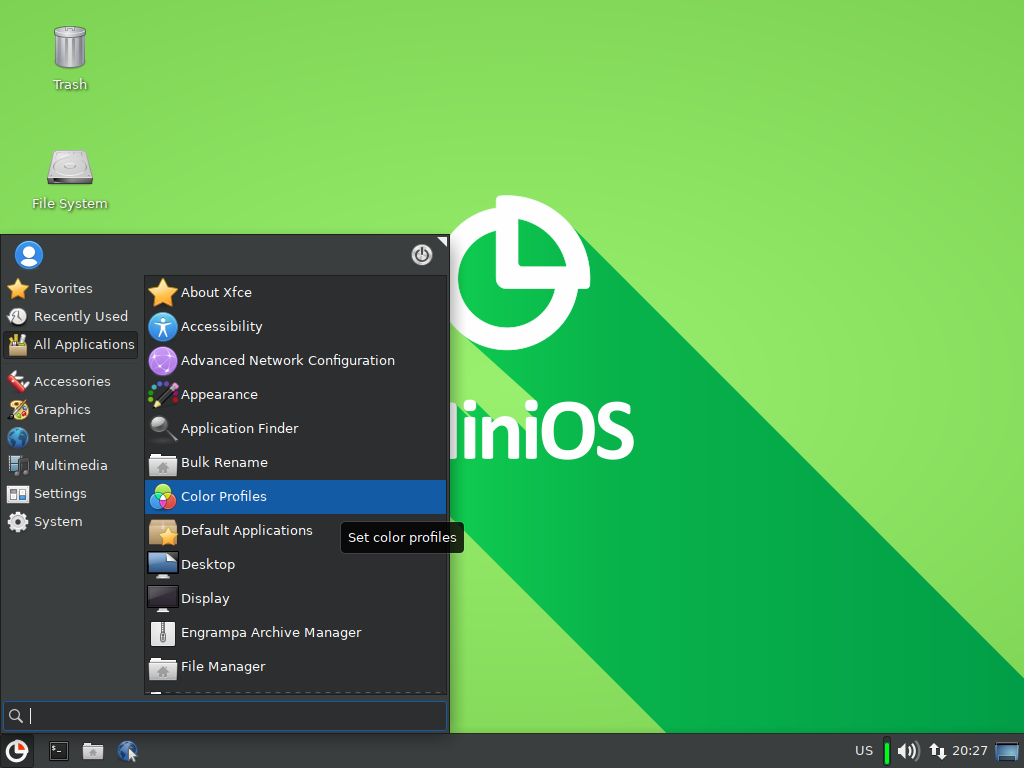Launch the terminal from the panel

click(x=59, y=751)
